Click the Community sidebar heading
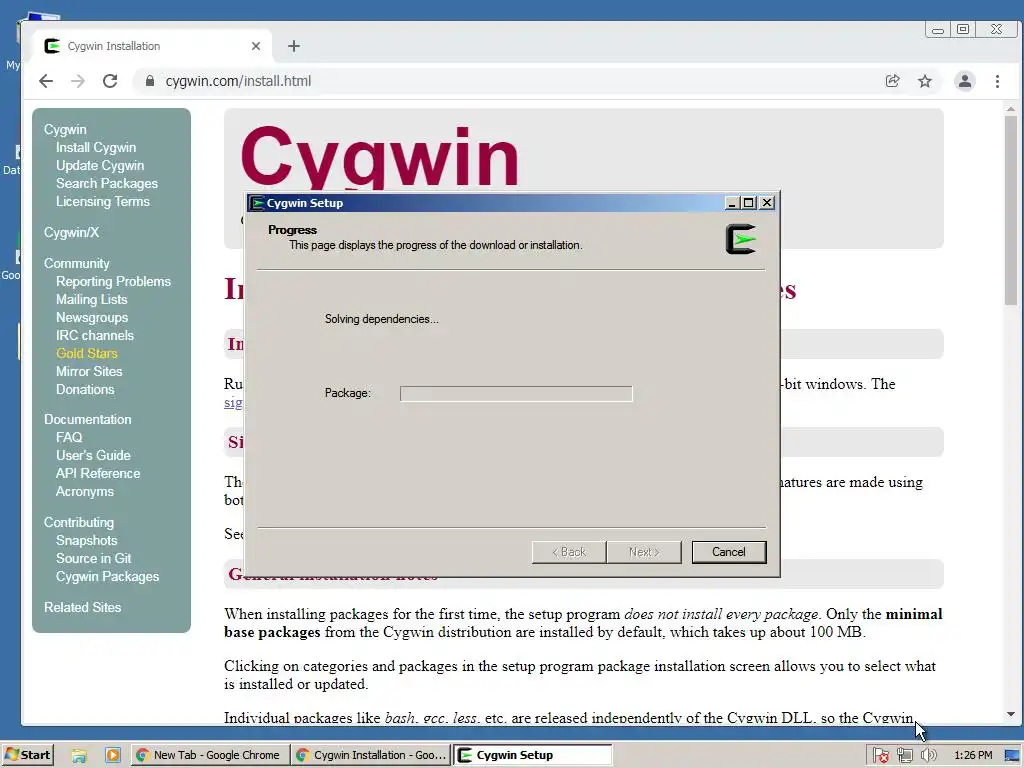The image size is (1024, 768). click(x=76, y=263)
